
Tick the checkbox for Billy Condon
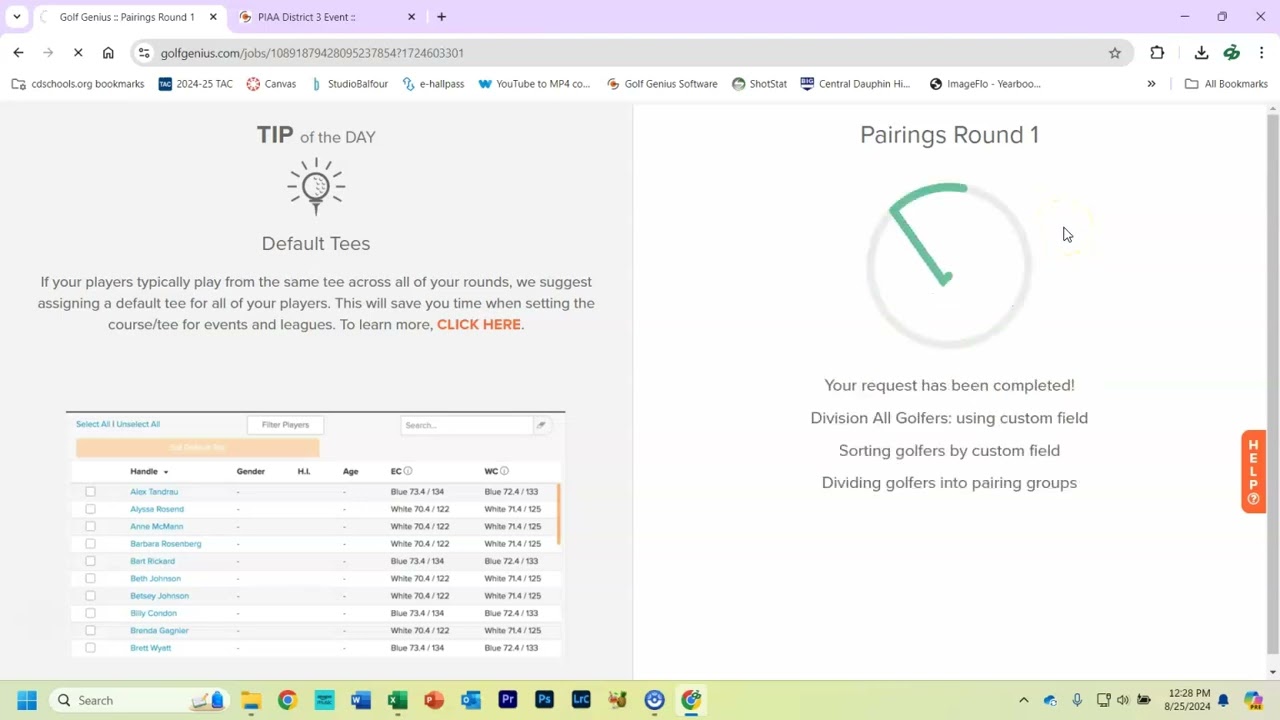90,613
